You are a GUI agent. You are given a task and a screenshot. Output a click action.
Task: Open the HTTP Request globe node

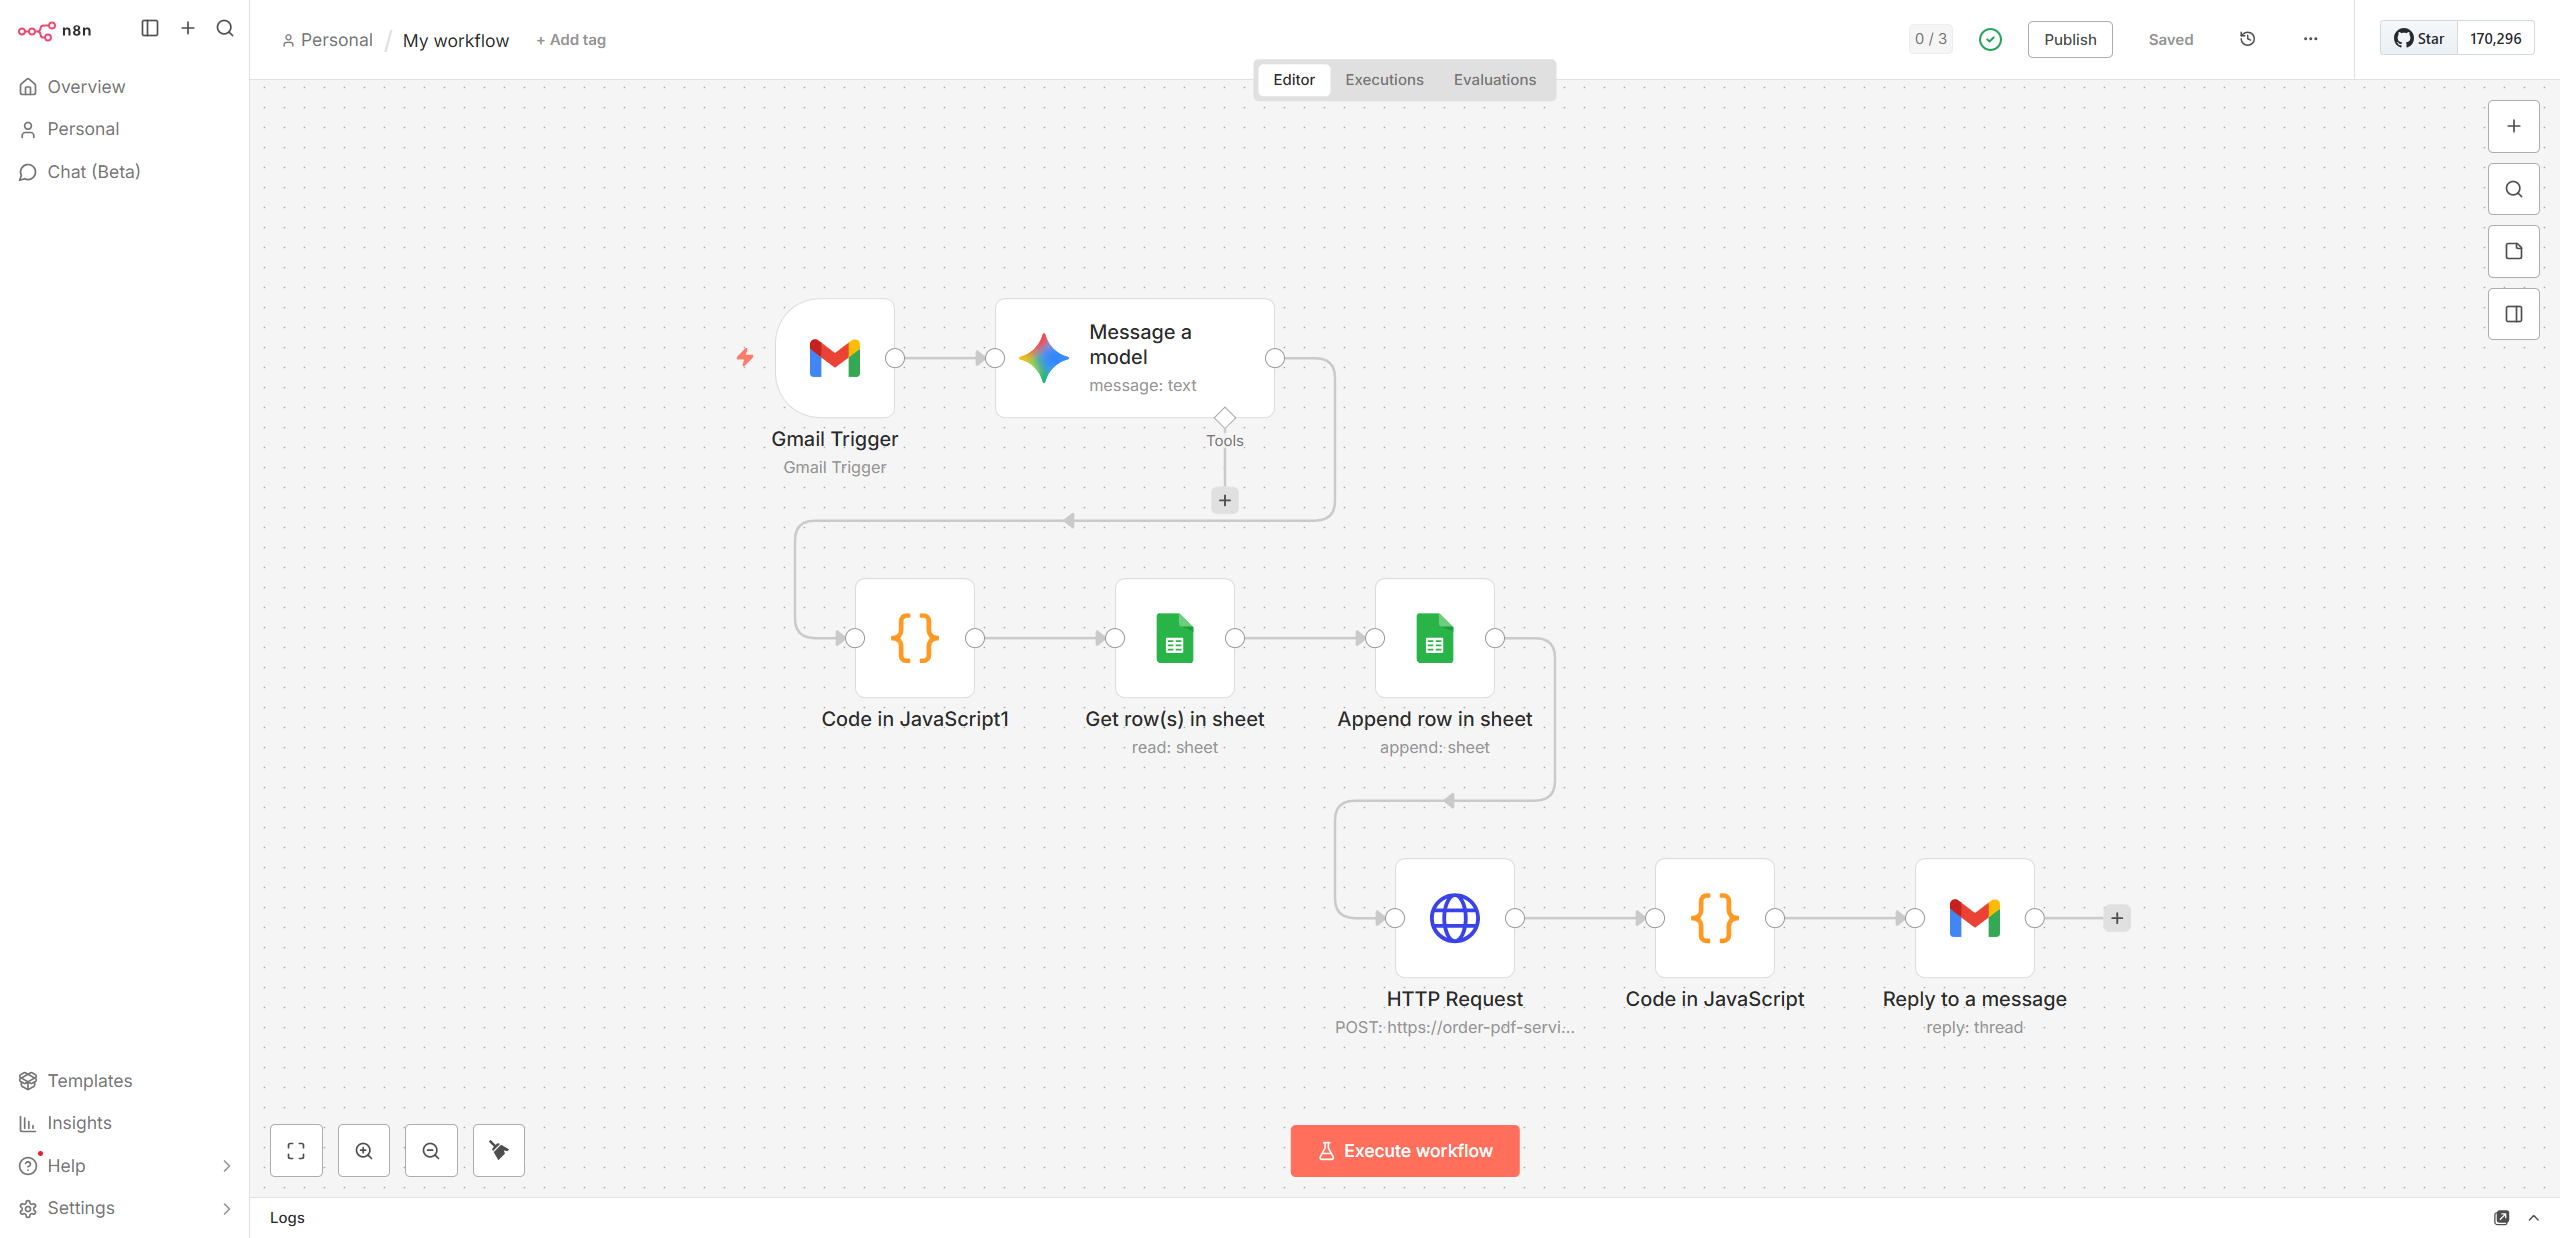[x=1454, y=918]
